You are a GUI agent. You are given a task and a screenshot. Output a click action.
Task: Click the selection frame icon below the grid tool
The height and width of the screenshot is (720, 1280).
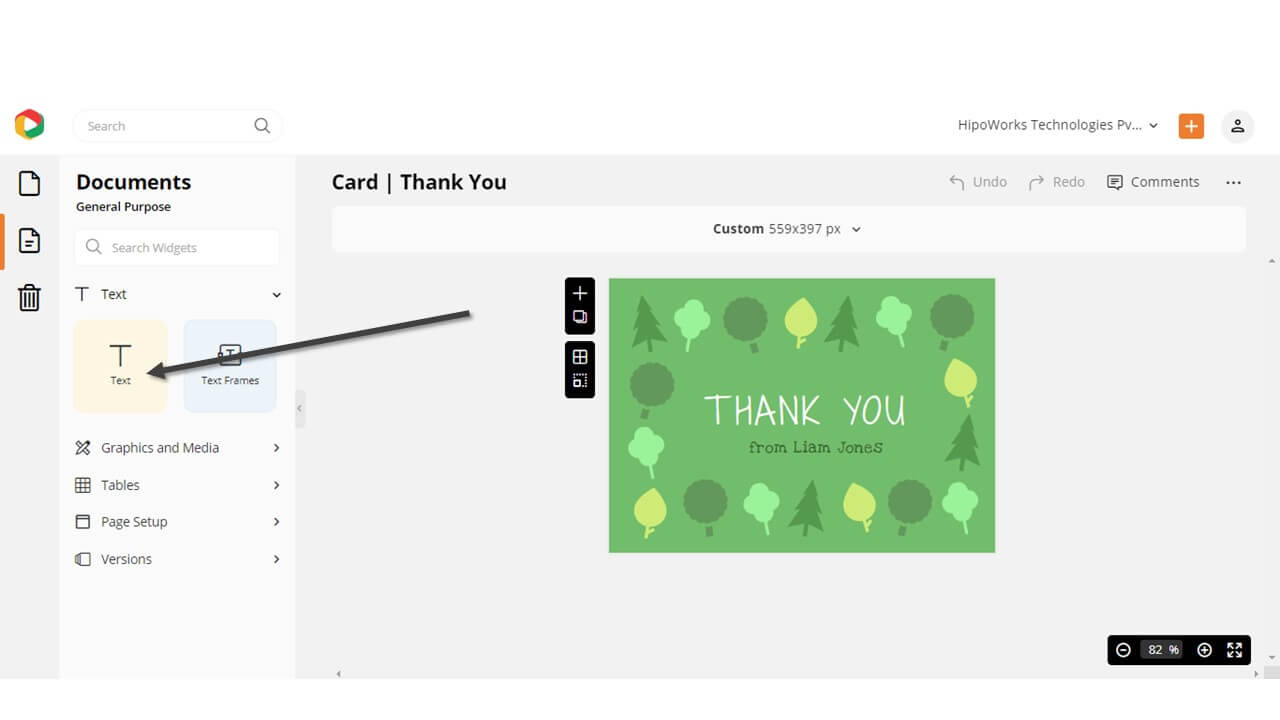coord(580,381)
